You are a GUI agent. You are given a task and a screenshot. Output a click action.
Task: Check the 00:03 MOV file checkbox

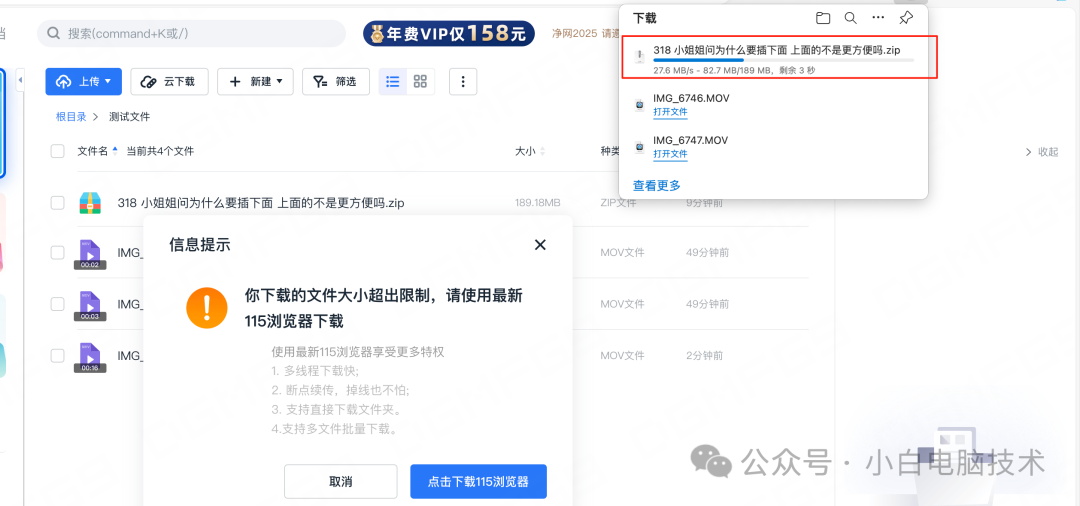pos(58,304)
